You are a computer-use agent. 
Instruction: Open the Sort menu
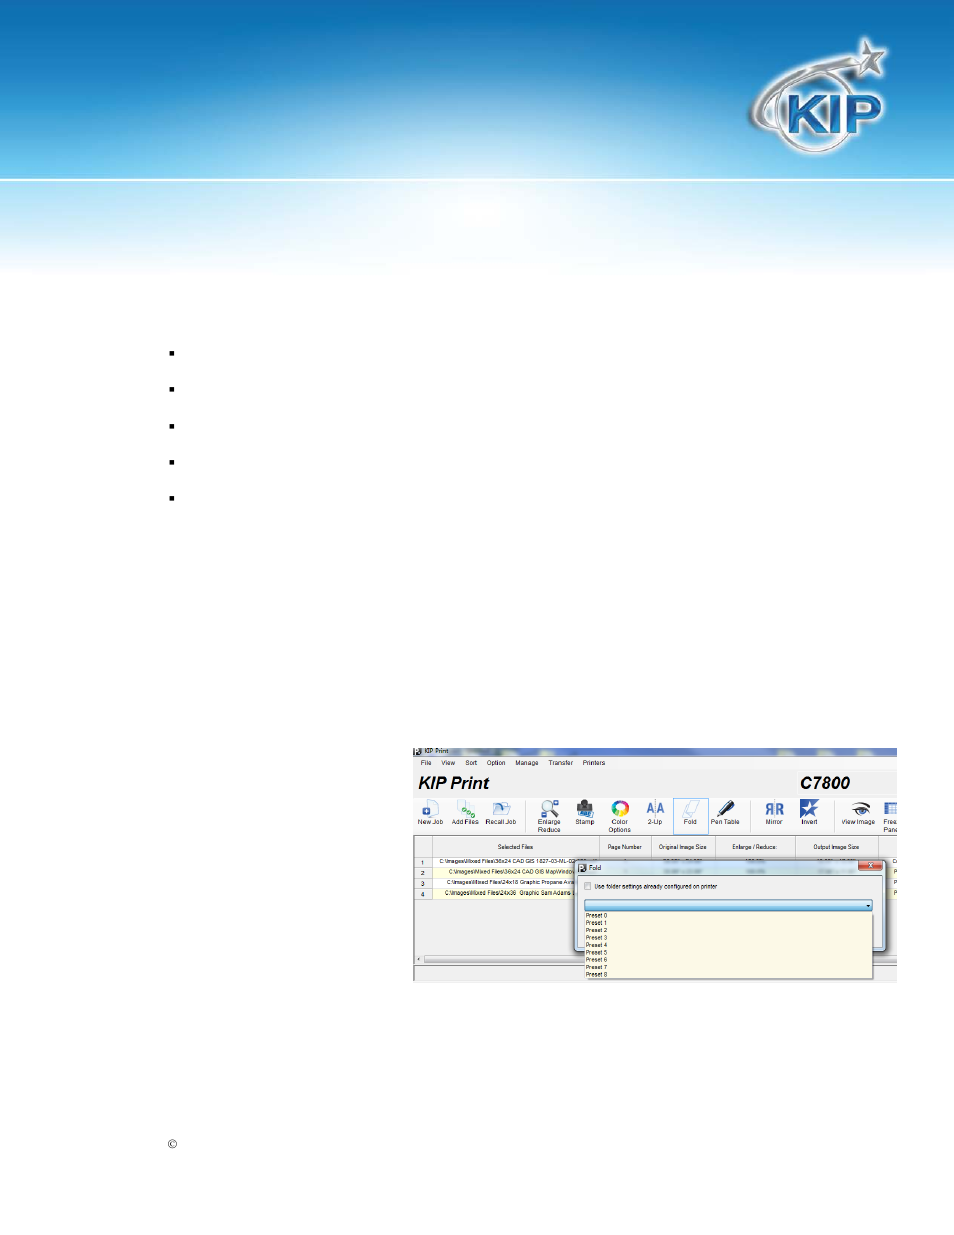[471, 763]
